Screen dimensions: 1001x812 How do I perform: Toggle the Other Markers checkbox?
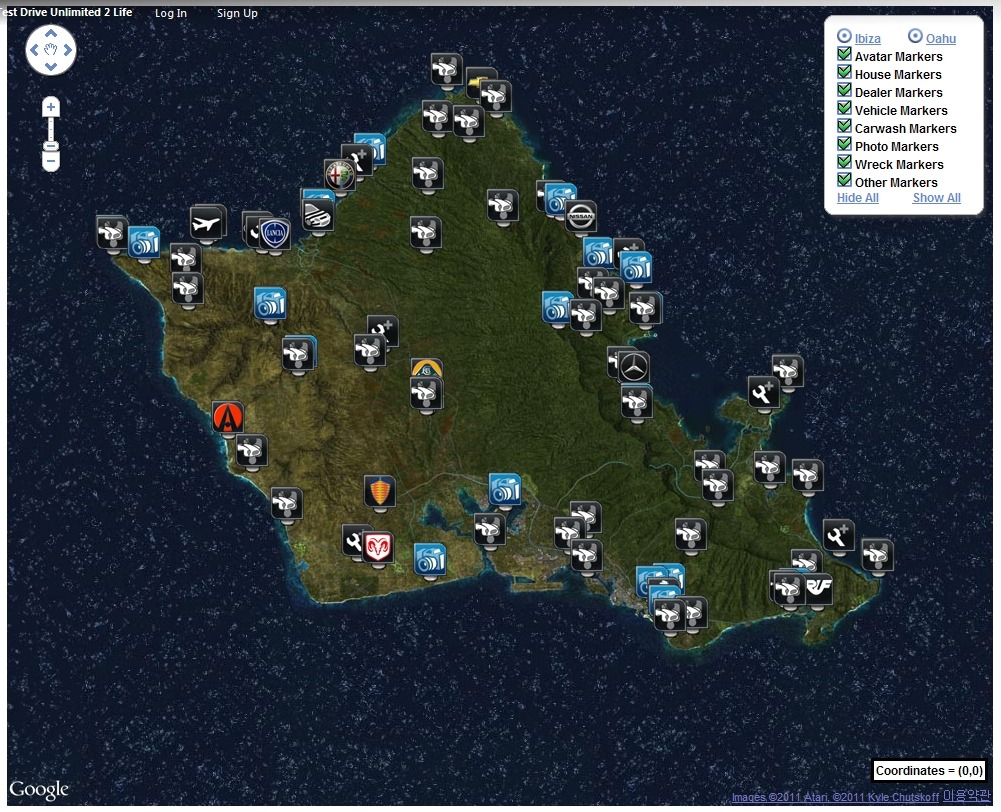[x=844, y=180]
